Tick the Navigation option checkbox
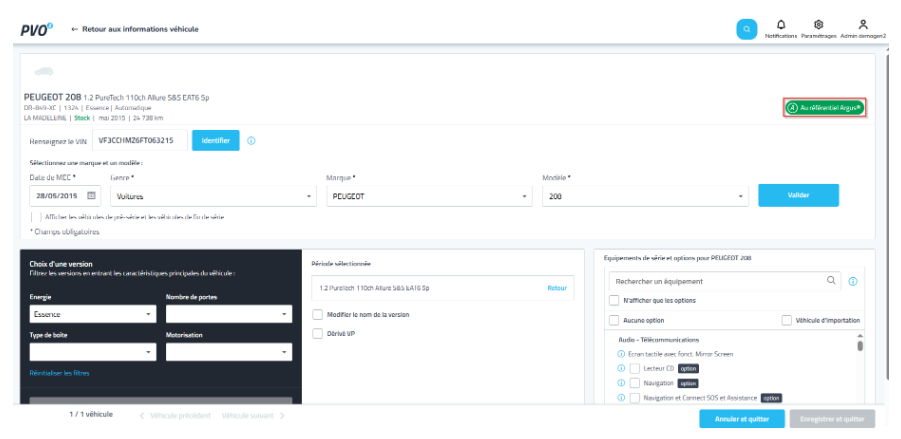 click(x=635, y=383)
